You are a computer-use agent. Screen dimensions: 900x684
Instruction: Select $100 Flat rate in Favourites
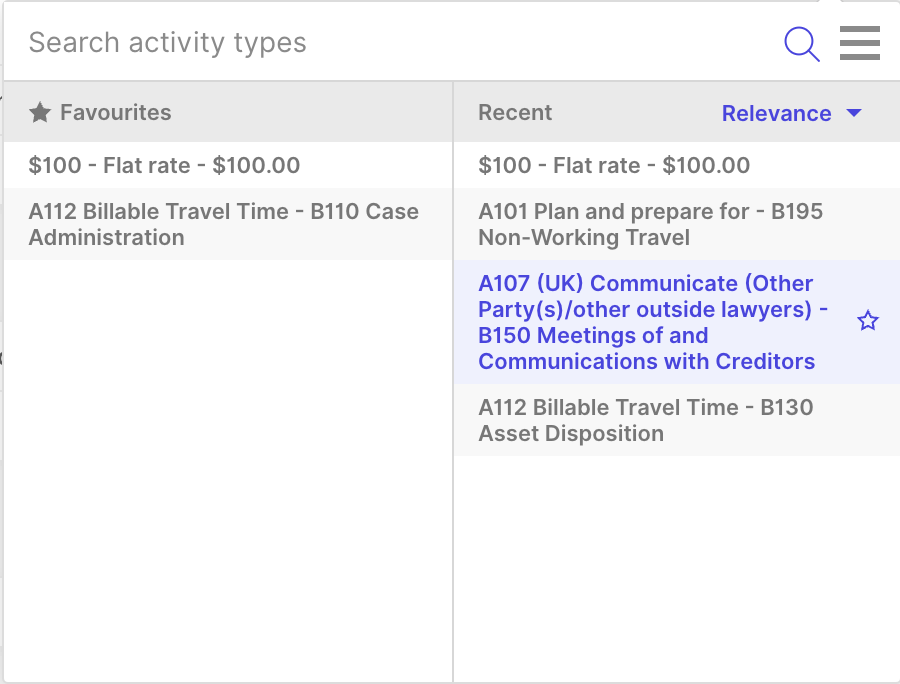coord(164,165)
